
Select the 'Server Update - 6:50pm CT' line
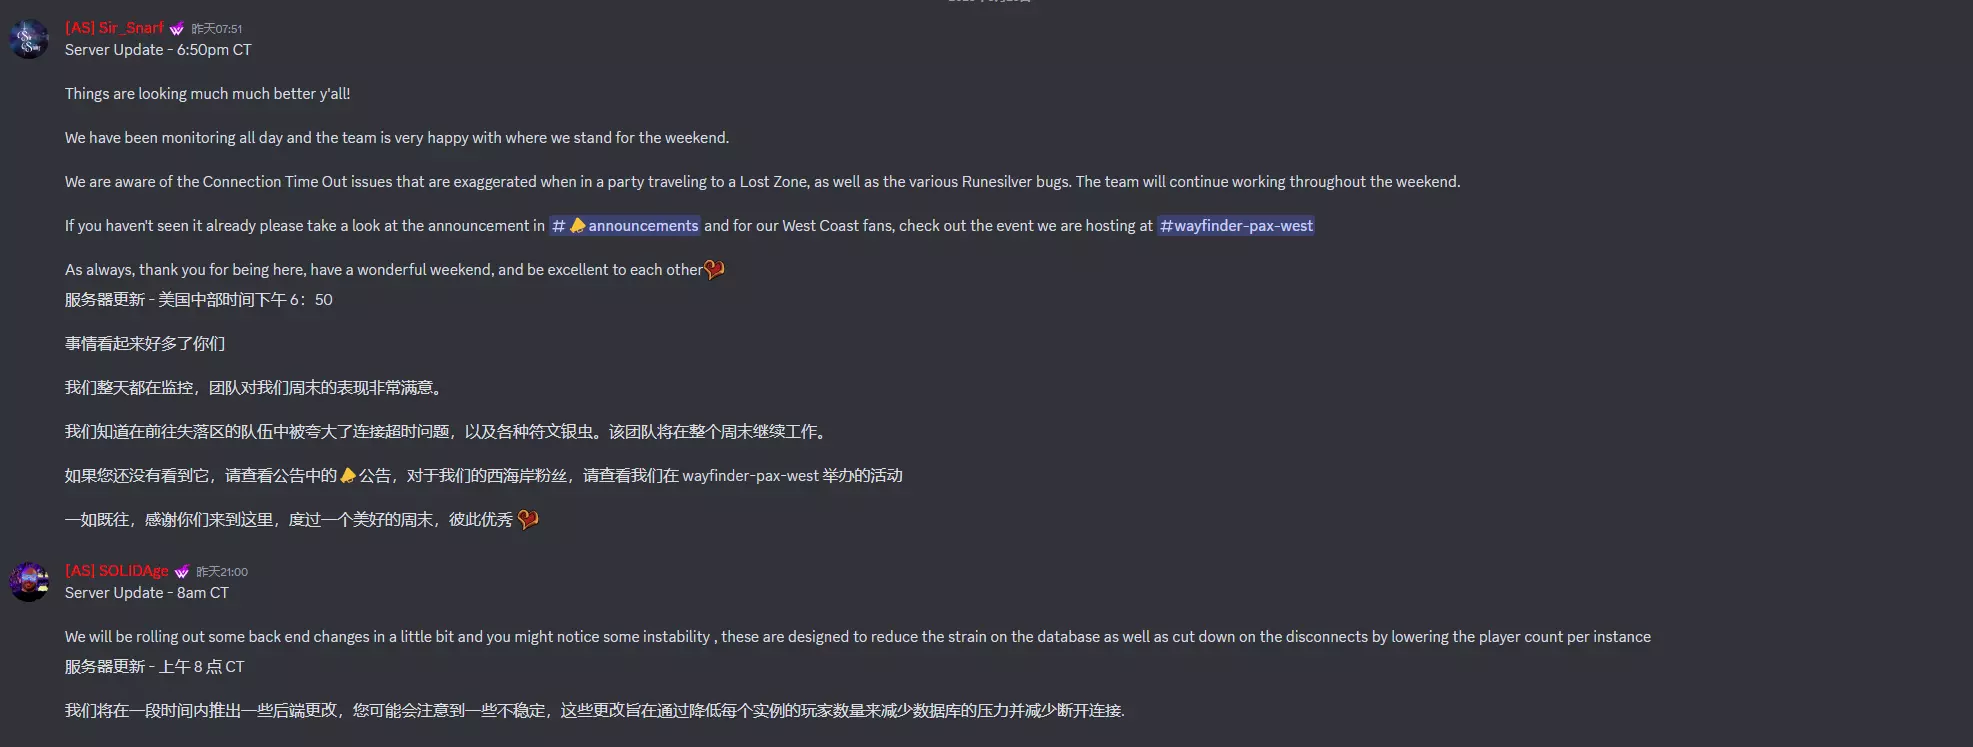158,50
